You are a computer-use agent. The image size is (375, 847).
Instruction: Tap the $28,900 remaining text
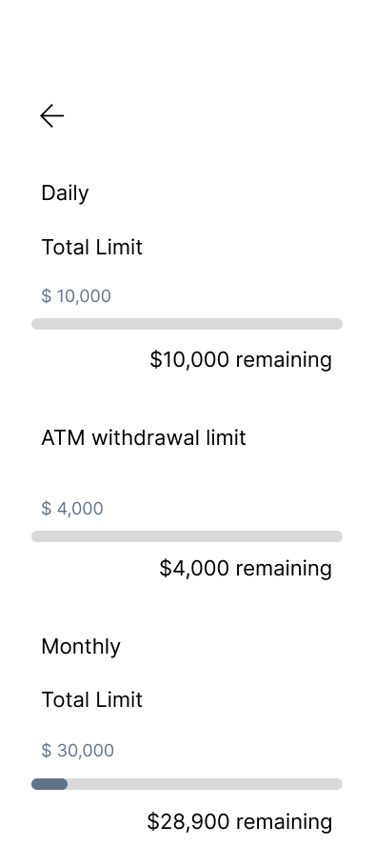click(240, 822)
